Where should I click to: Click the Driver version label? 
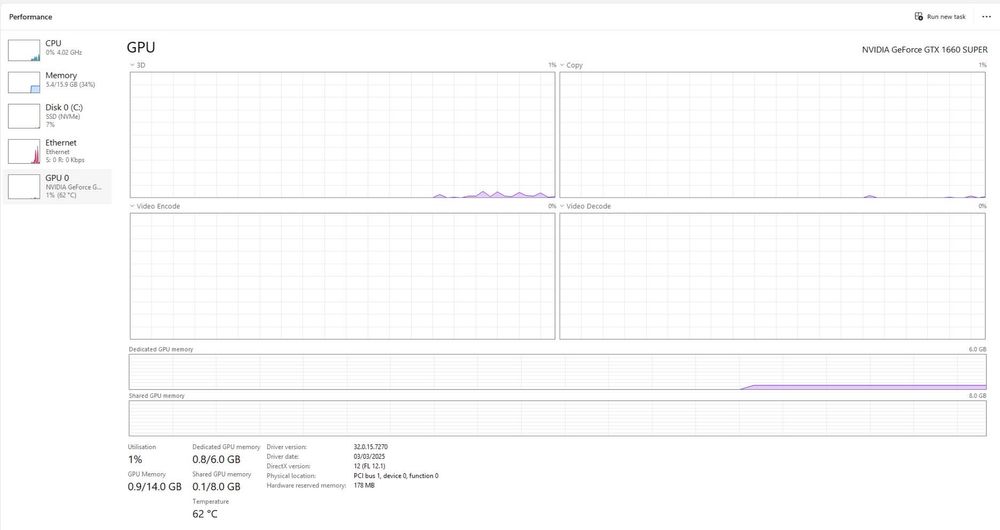point(286,447)
